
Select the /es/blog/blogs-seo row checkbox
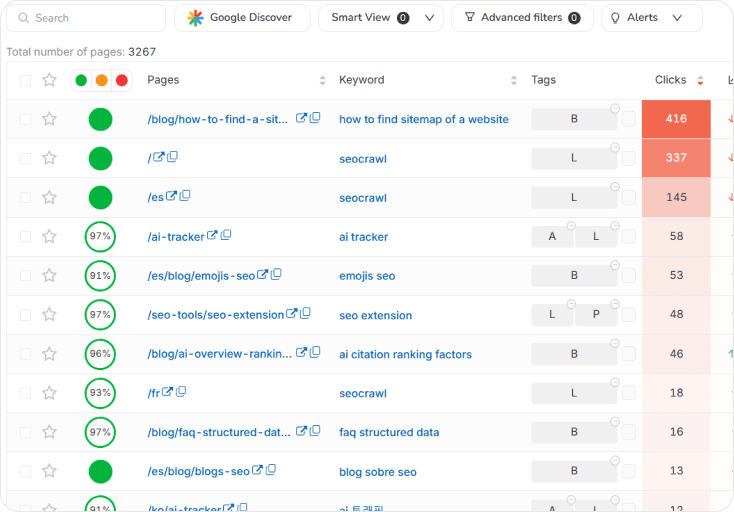coord(25,471)
